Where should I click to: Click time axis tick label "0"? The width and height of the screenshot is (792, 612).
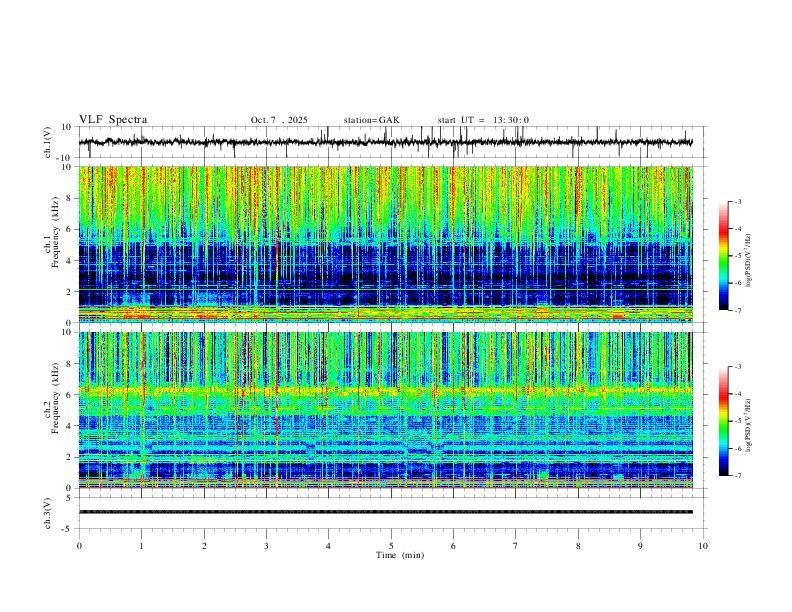pyautogui.click(x=79, y=546)
